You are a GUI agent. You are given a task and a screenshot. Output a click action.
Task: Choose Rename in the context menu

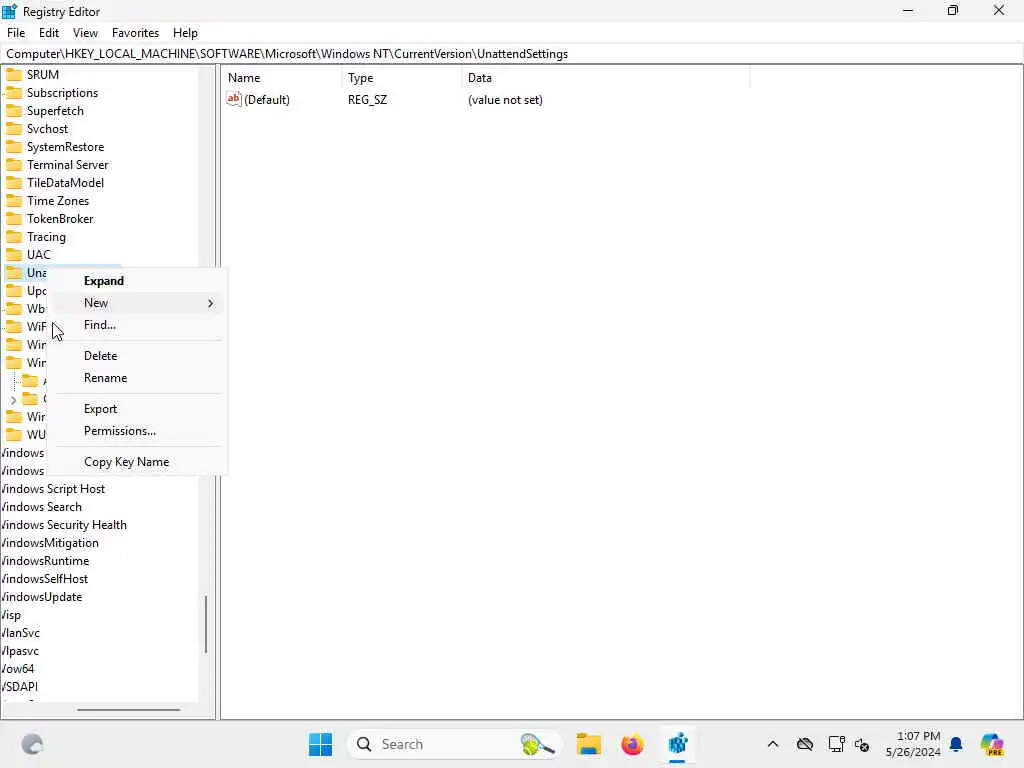coord(105,378)
